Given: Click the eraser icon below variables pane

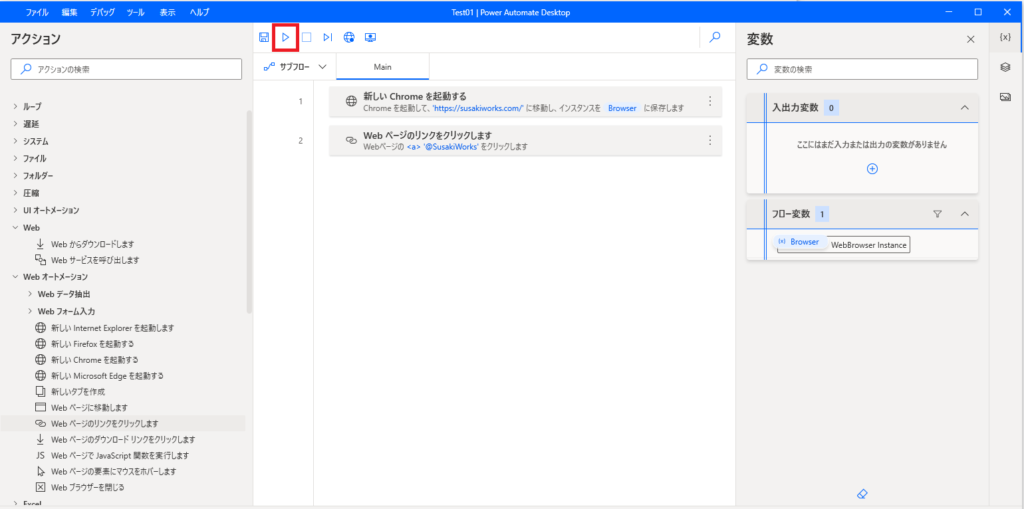Looking at the screenshot, I should click(x=861, y=493).
